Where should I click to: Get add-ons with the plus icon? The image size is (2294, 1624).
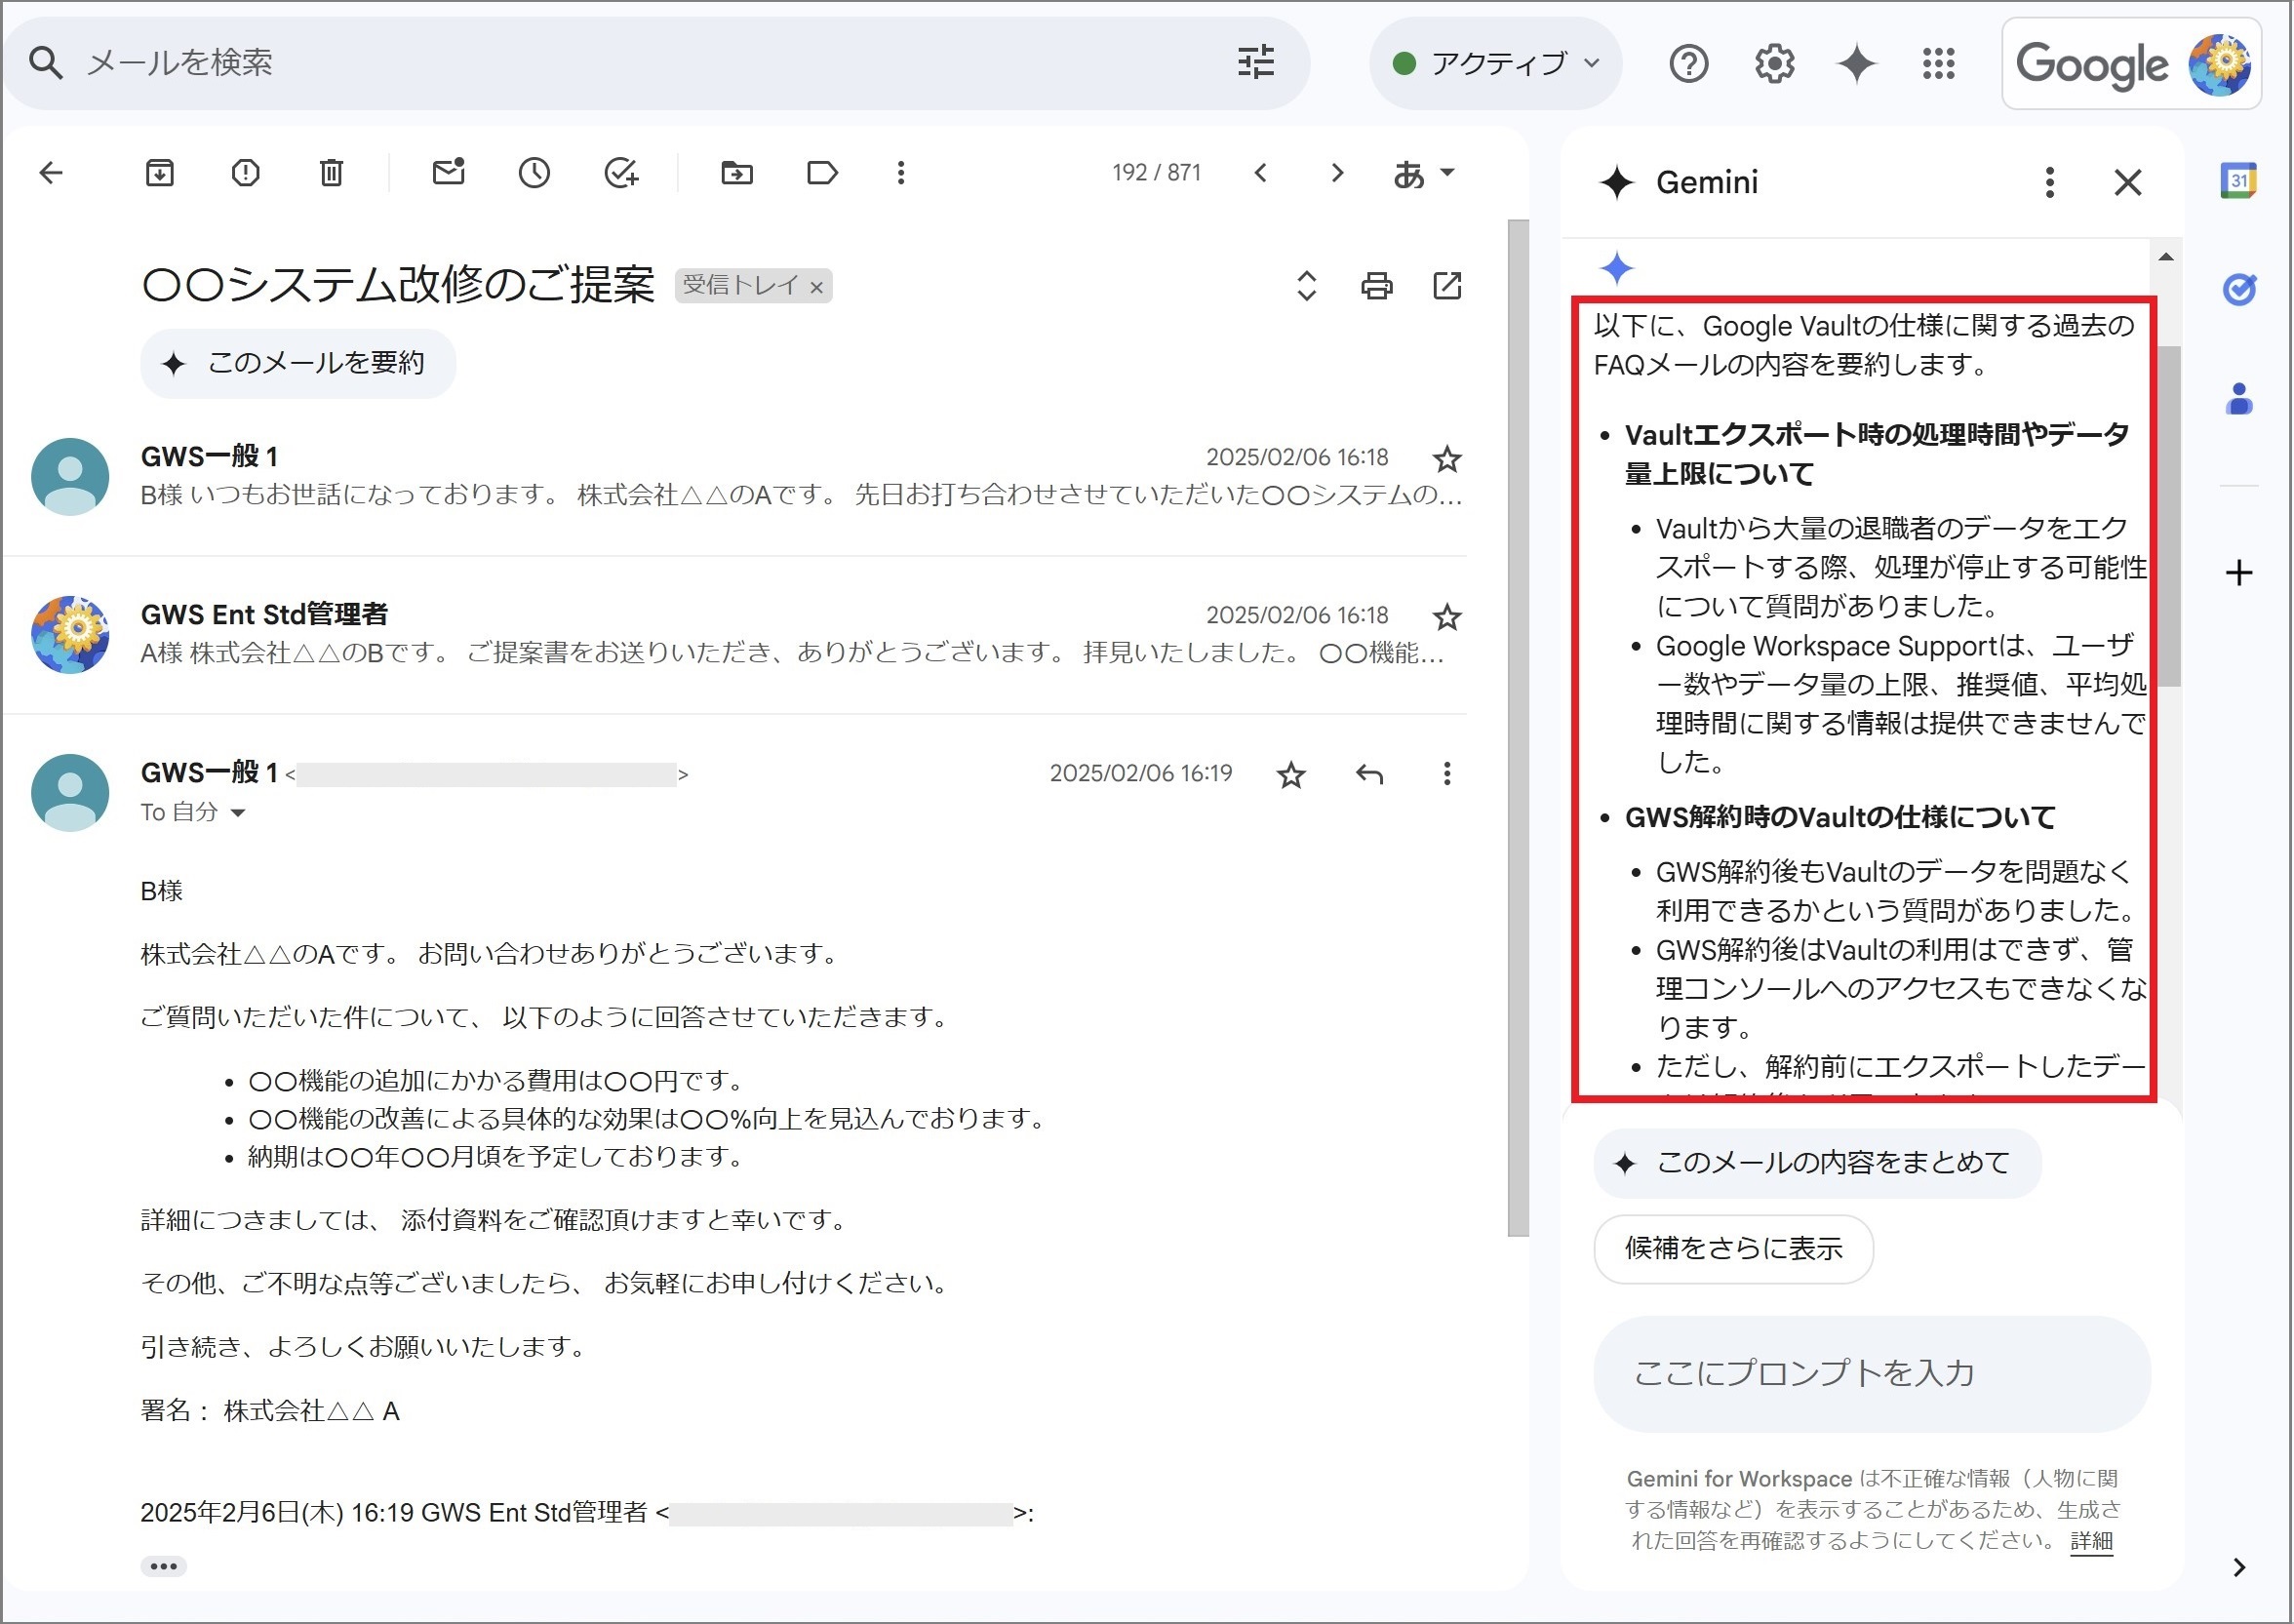pos(2238,573)
